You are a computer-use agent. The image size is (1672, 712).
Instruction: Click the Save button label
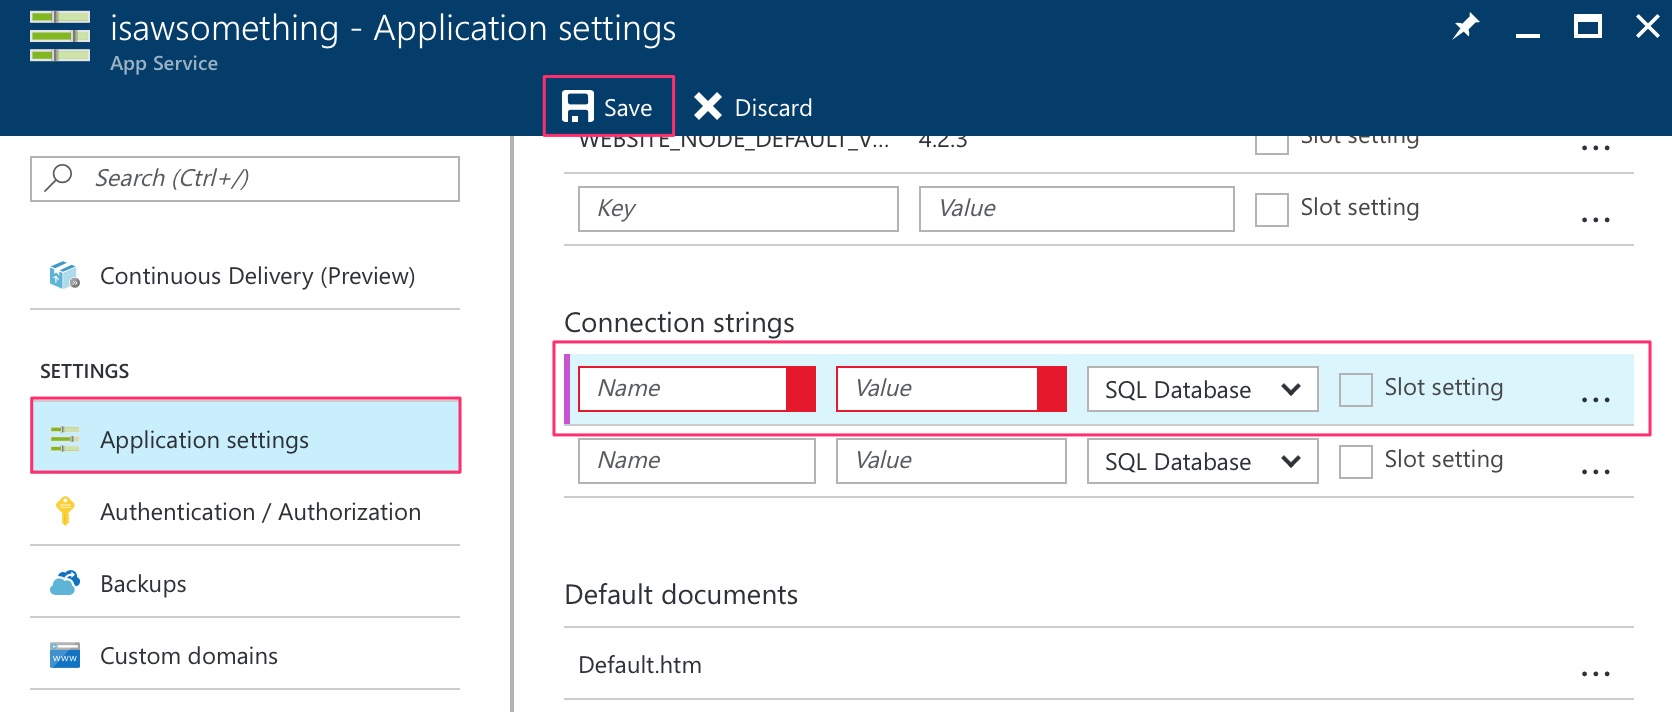coord(628,107)
